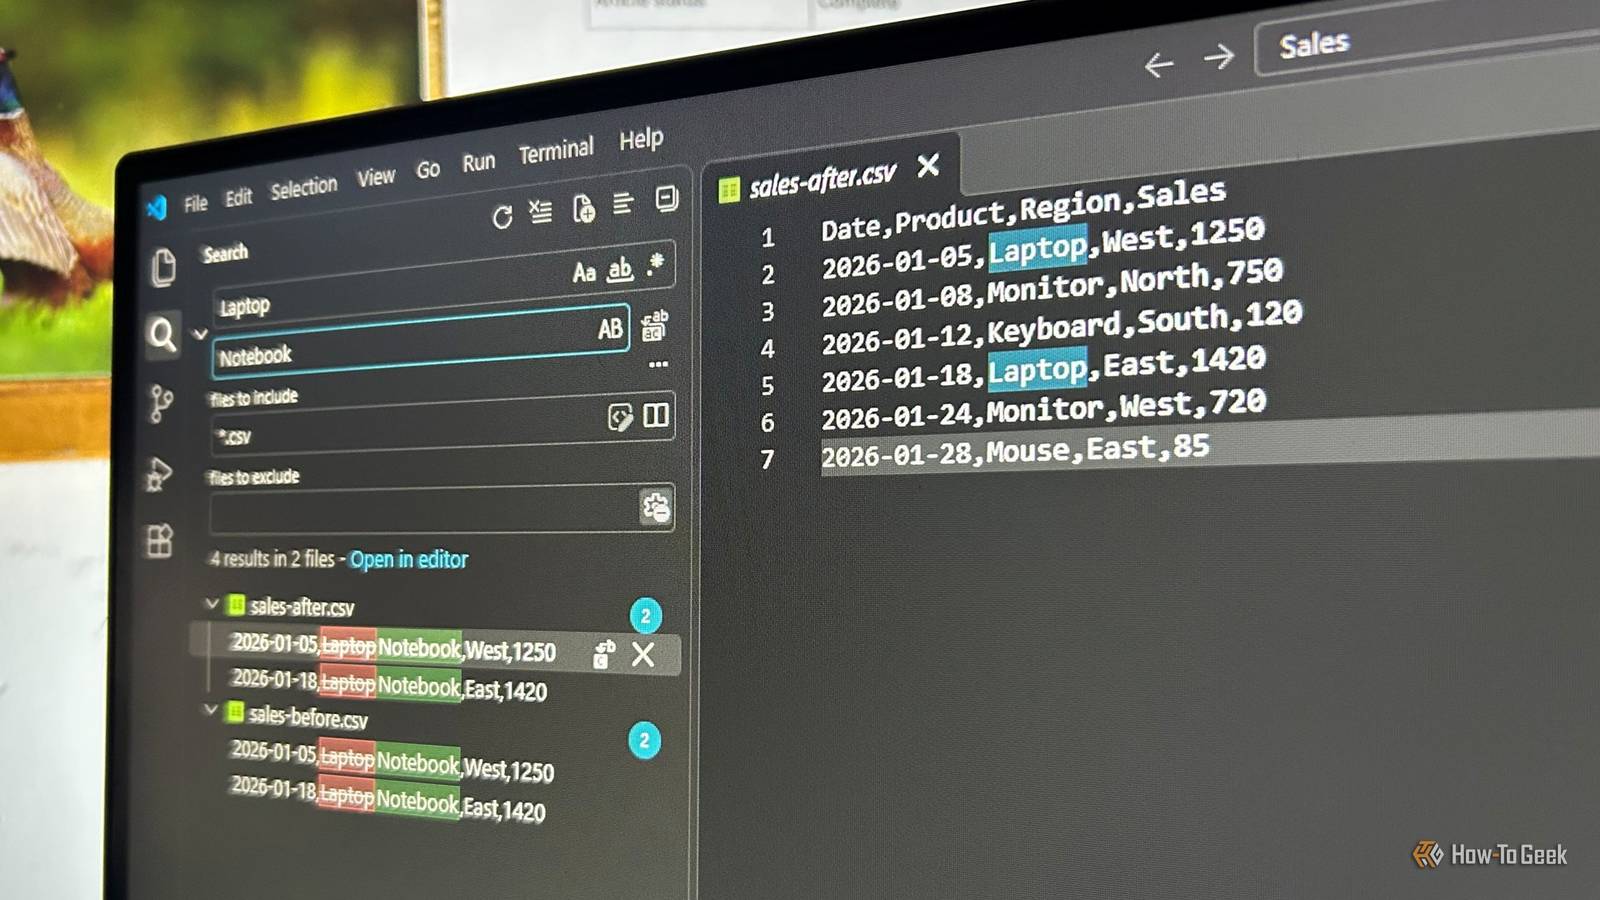Open new search editor
The image size is (1600, 900).
pos(583,208)
